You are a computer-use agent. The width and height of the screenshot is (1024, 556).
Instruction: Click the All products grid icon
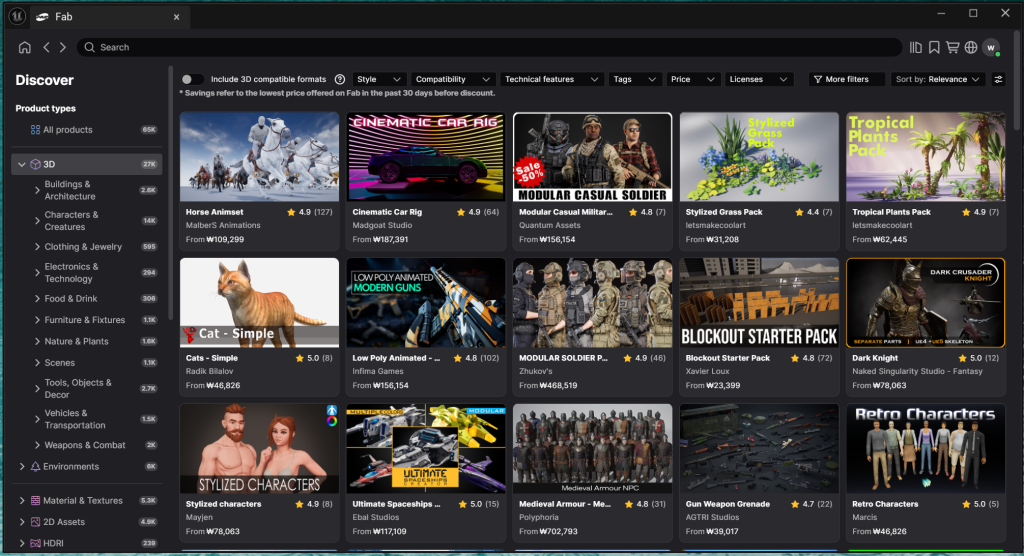[x=35, y=129]
